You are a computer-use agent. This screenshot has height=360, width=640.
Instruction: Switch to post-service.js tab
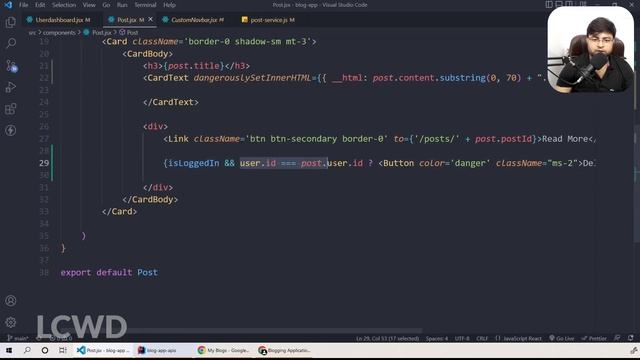[268, 20]
